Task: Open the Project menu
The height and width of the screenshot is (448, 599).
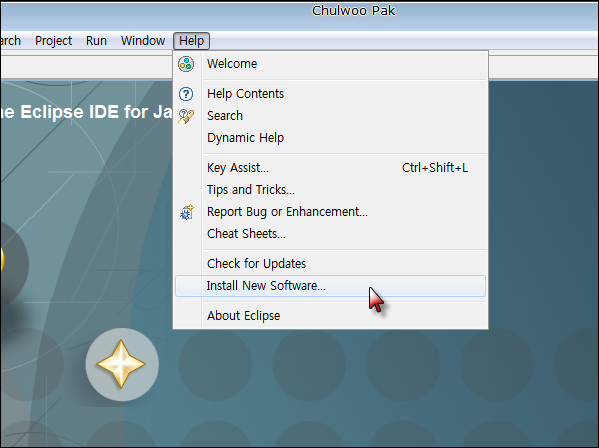Action: [53, 41]
